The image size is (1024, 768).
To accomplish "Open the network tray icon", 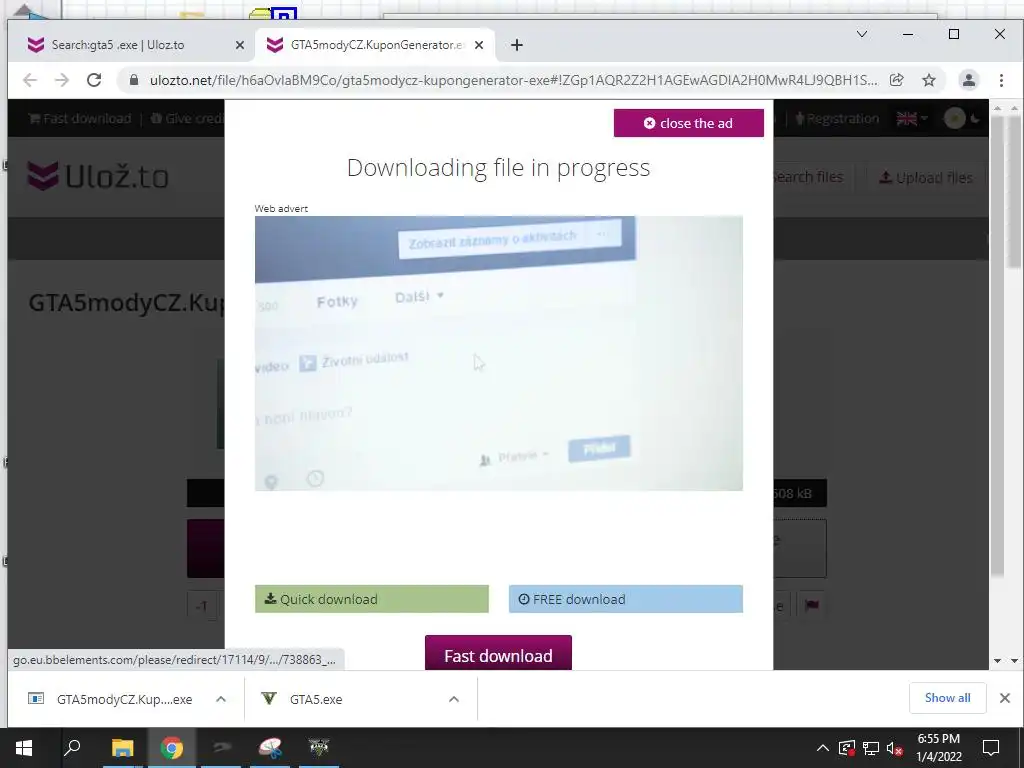I will (871, 748).
